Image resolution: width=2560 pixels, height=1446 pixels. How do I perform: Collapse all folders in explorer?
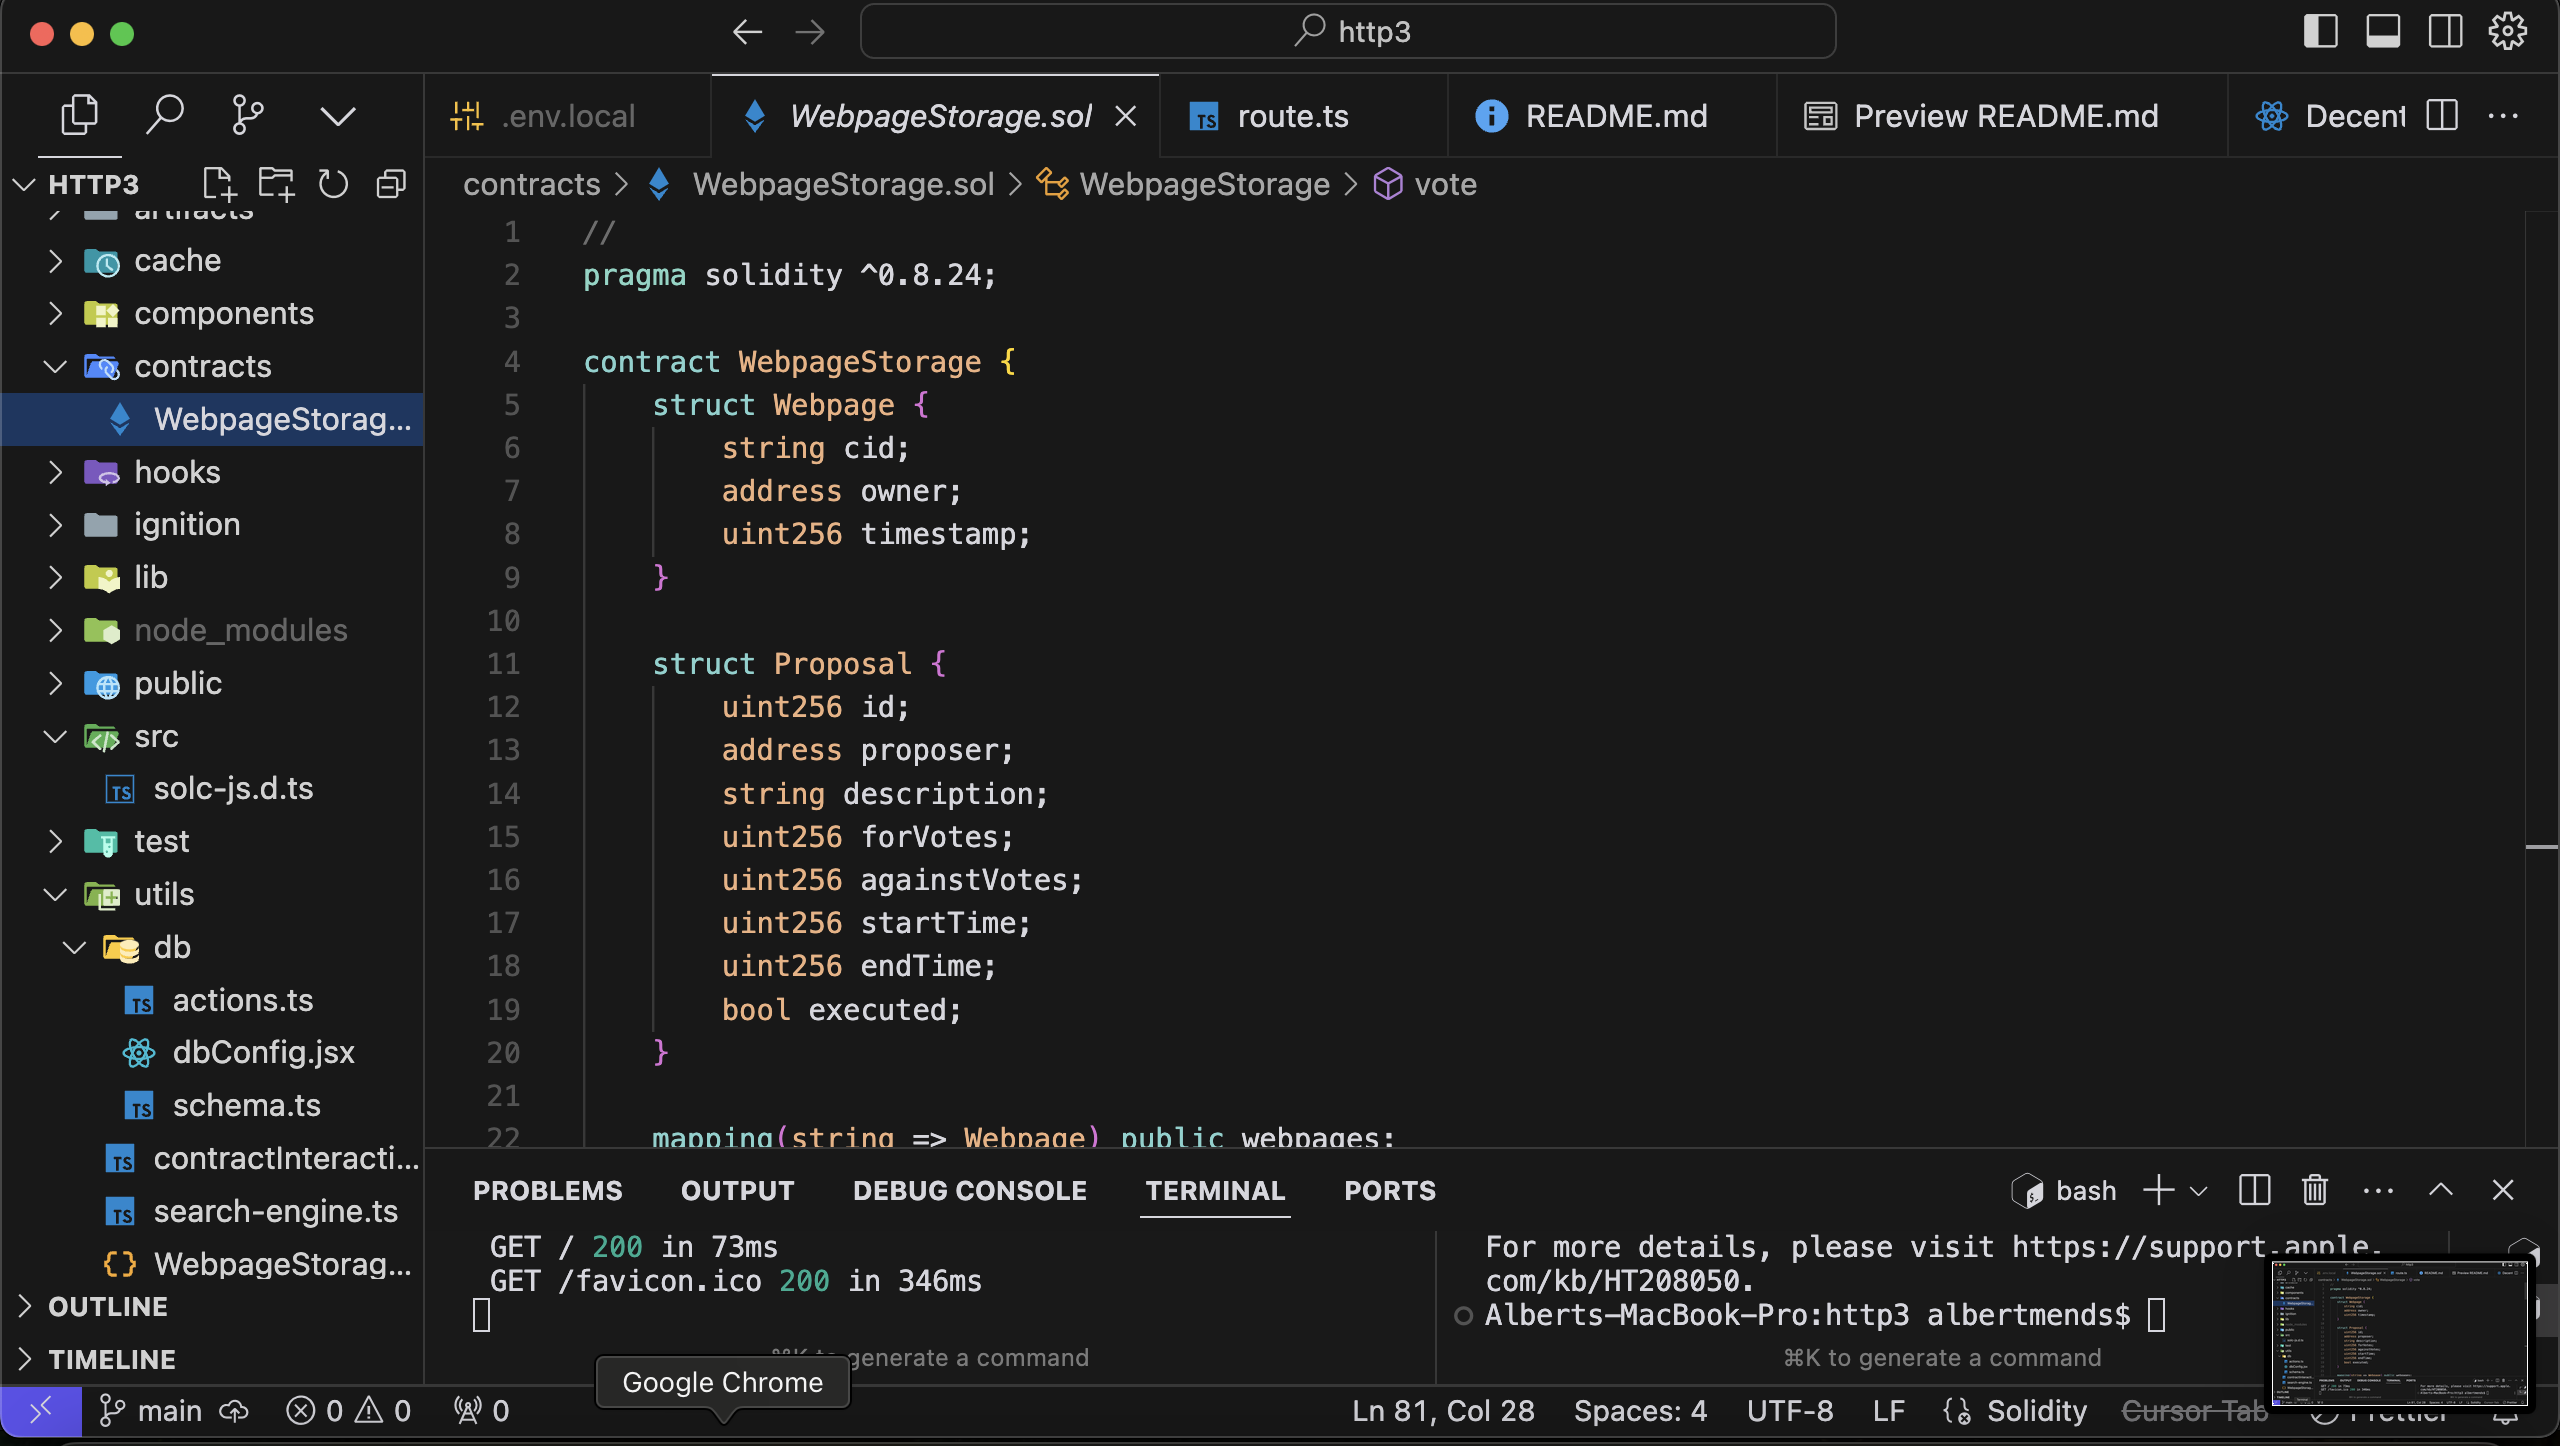tap(391, 184)
